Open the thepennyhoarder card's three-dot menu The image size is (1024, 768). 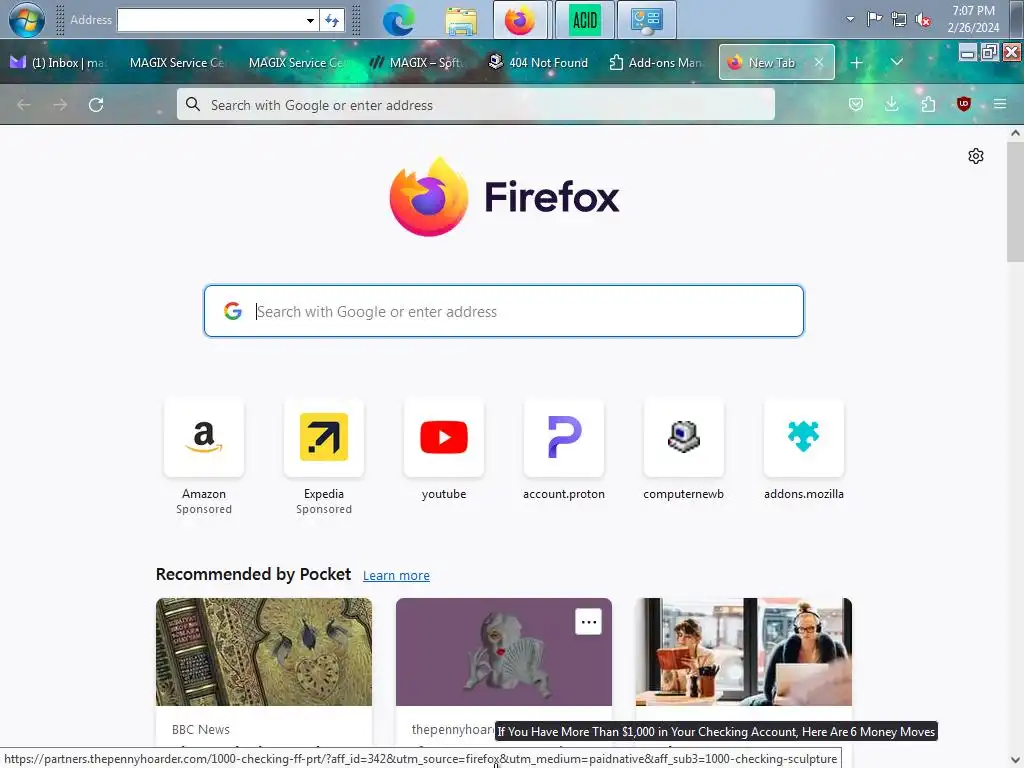coord(588,622)
